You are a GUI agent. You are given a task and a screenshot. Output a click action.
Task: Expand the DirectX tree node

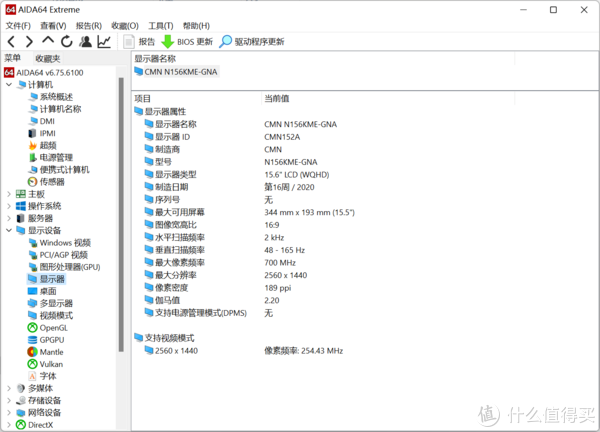[x=9, y=425]
